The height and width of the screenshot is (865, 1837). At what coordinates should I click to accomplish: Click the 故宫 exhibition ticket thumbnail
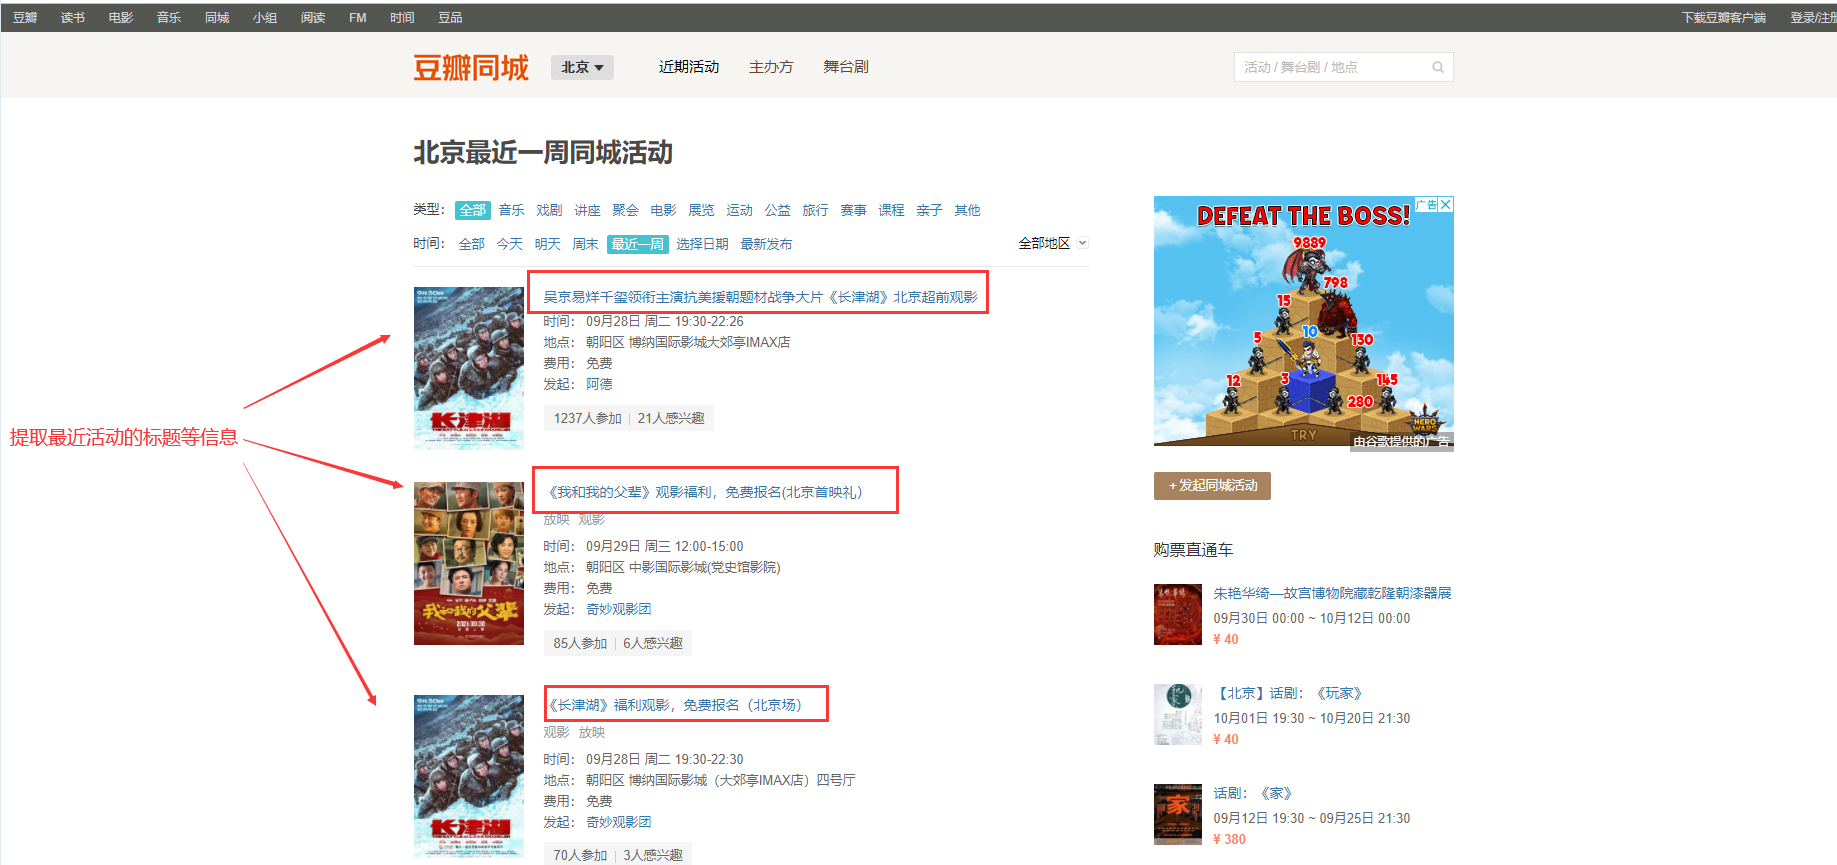point(1178,614)
